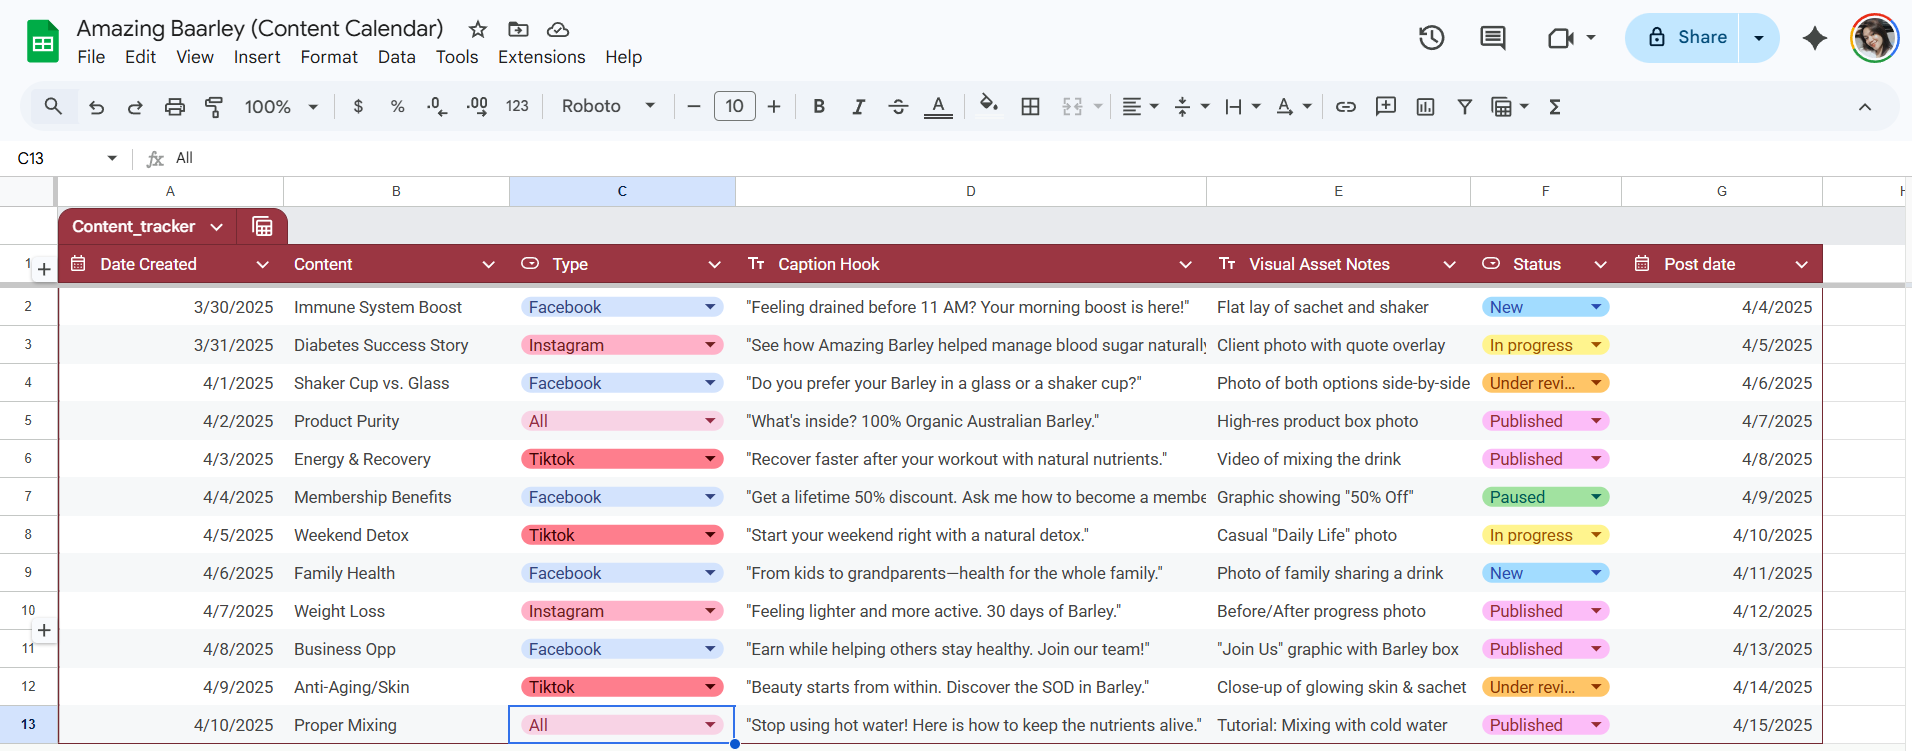Open the Google Sheets home icon
Image resolution: width=1912 pixels, height=751 pixels.
(43, 42)
